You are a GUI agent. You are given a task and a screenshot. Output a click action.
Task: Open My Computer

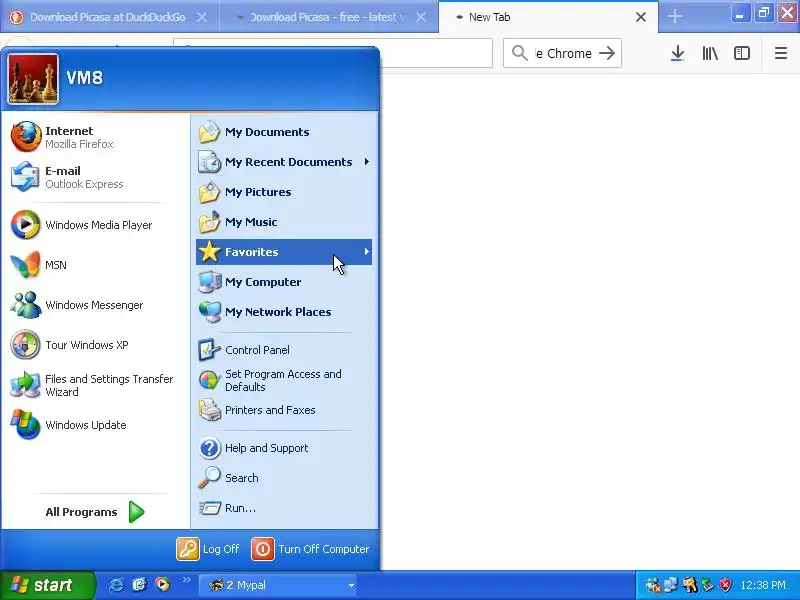(x=284, y=282)
